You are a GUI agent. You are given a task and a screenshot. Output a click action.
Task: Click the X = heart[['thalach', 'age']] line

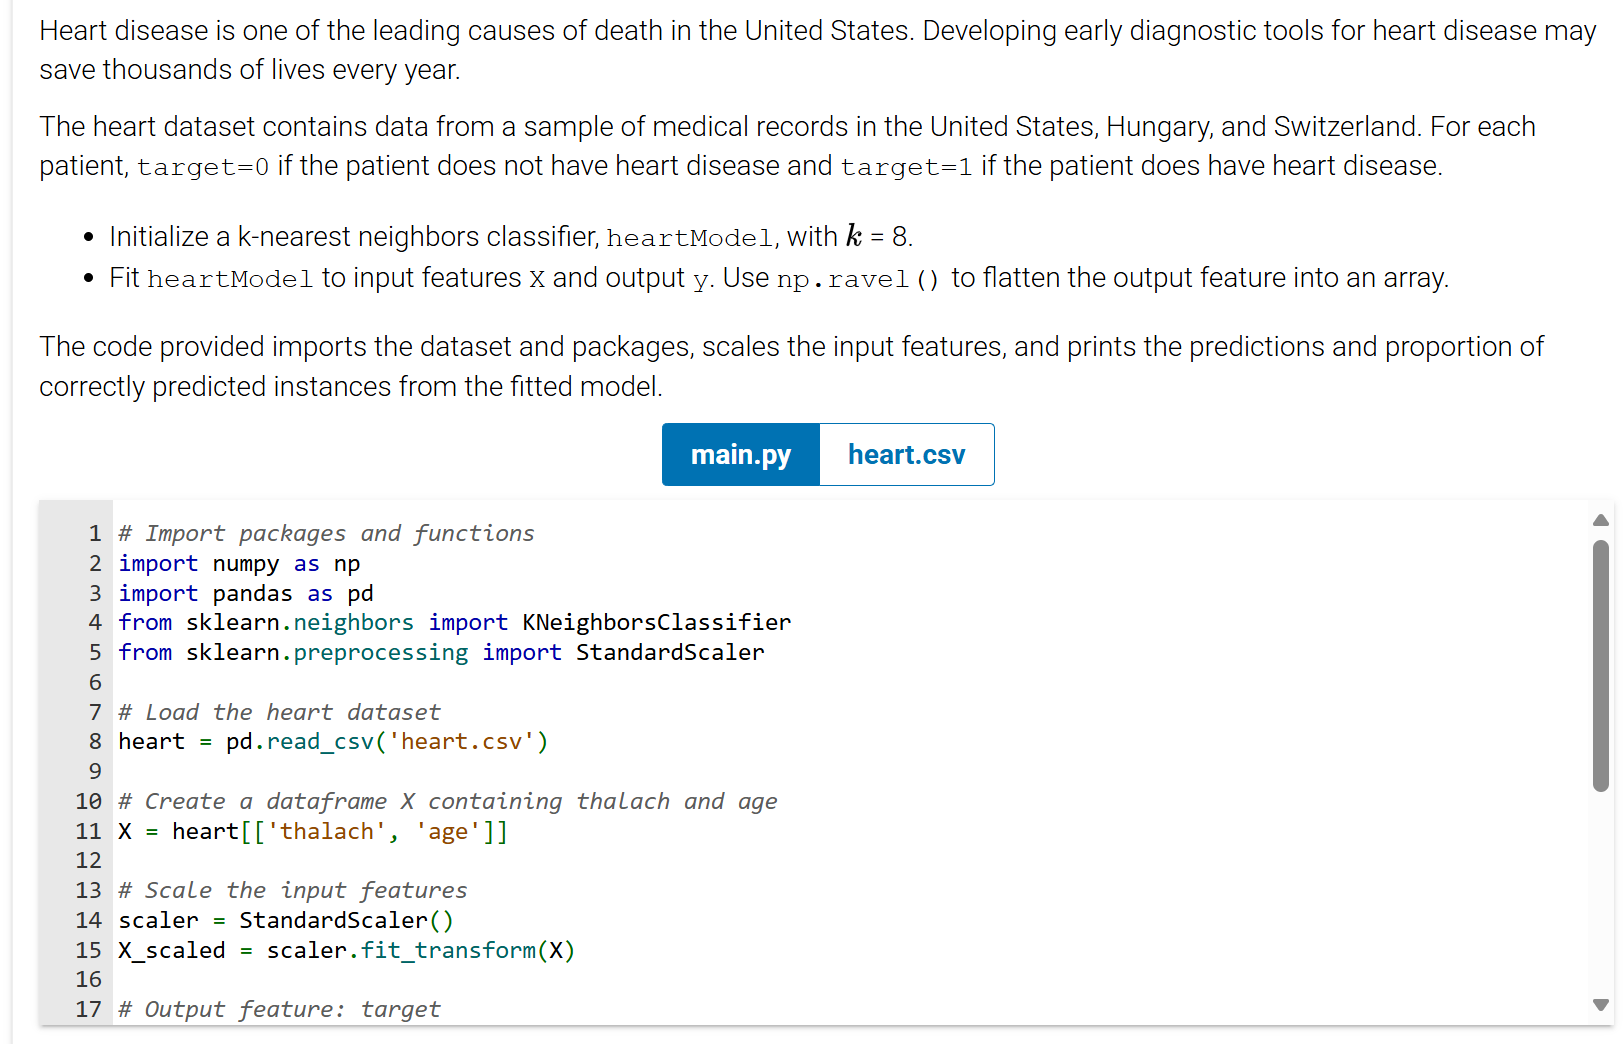[x=313, y=832]
